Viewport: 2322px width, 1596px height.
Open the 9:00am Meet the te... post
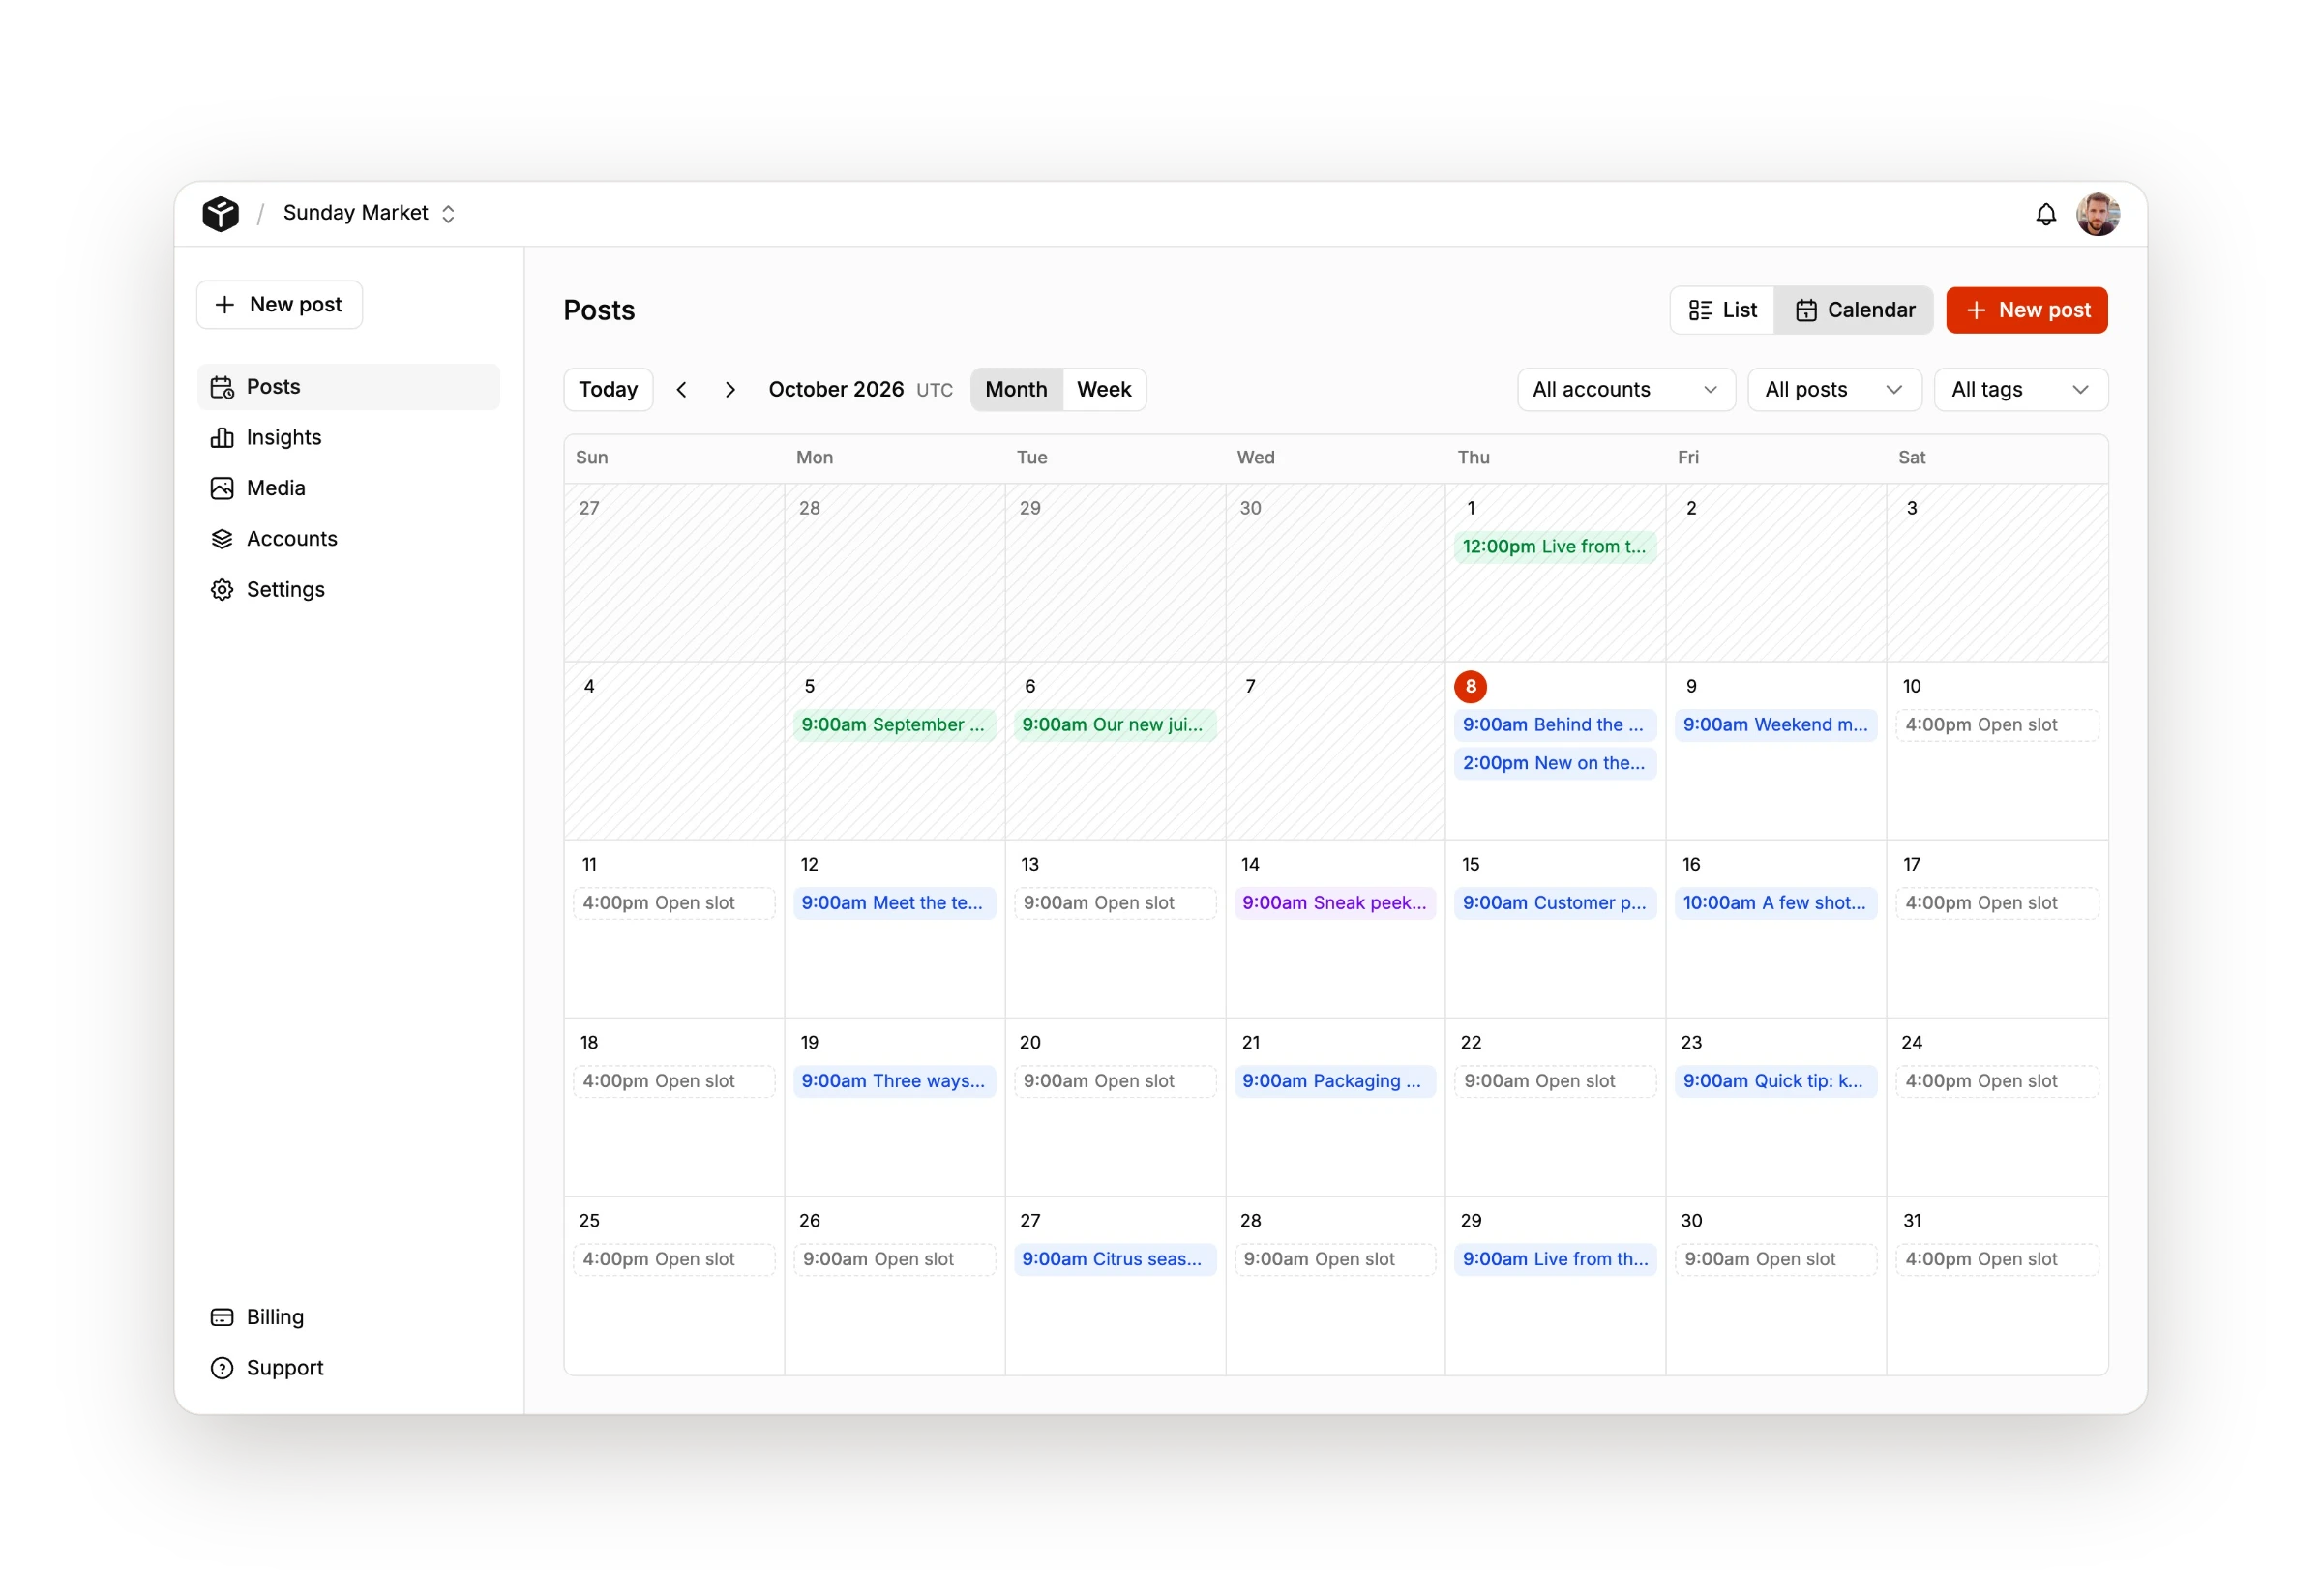point(894,903)
